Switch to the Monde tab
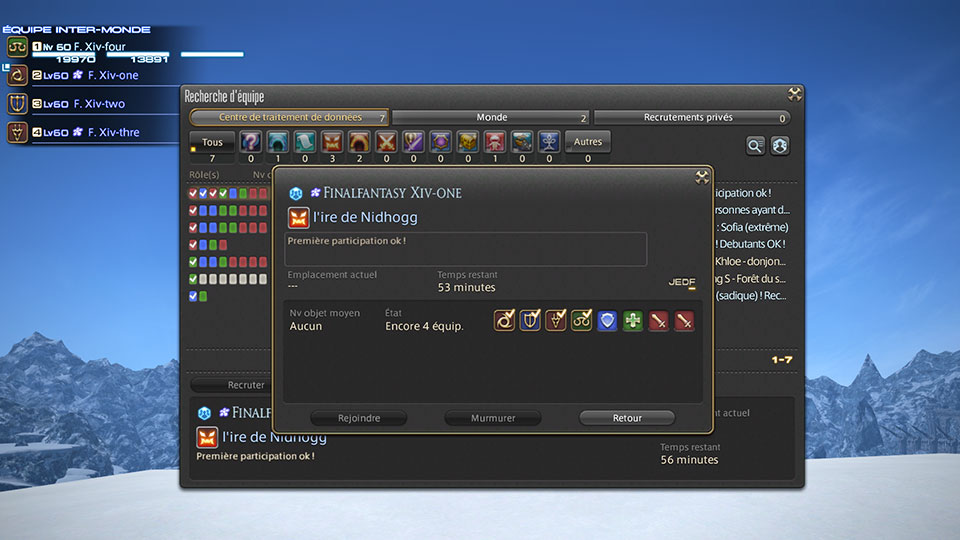The width and height of the screenshot is (960, 540). tap(491, 118)
